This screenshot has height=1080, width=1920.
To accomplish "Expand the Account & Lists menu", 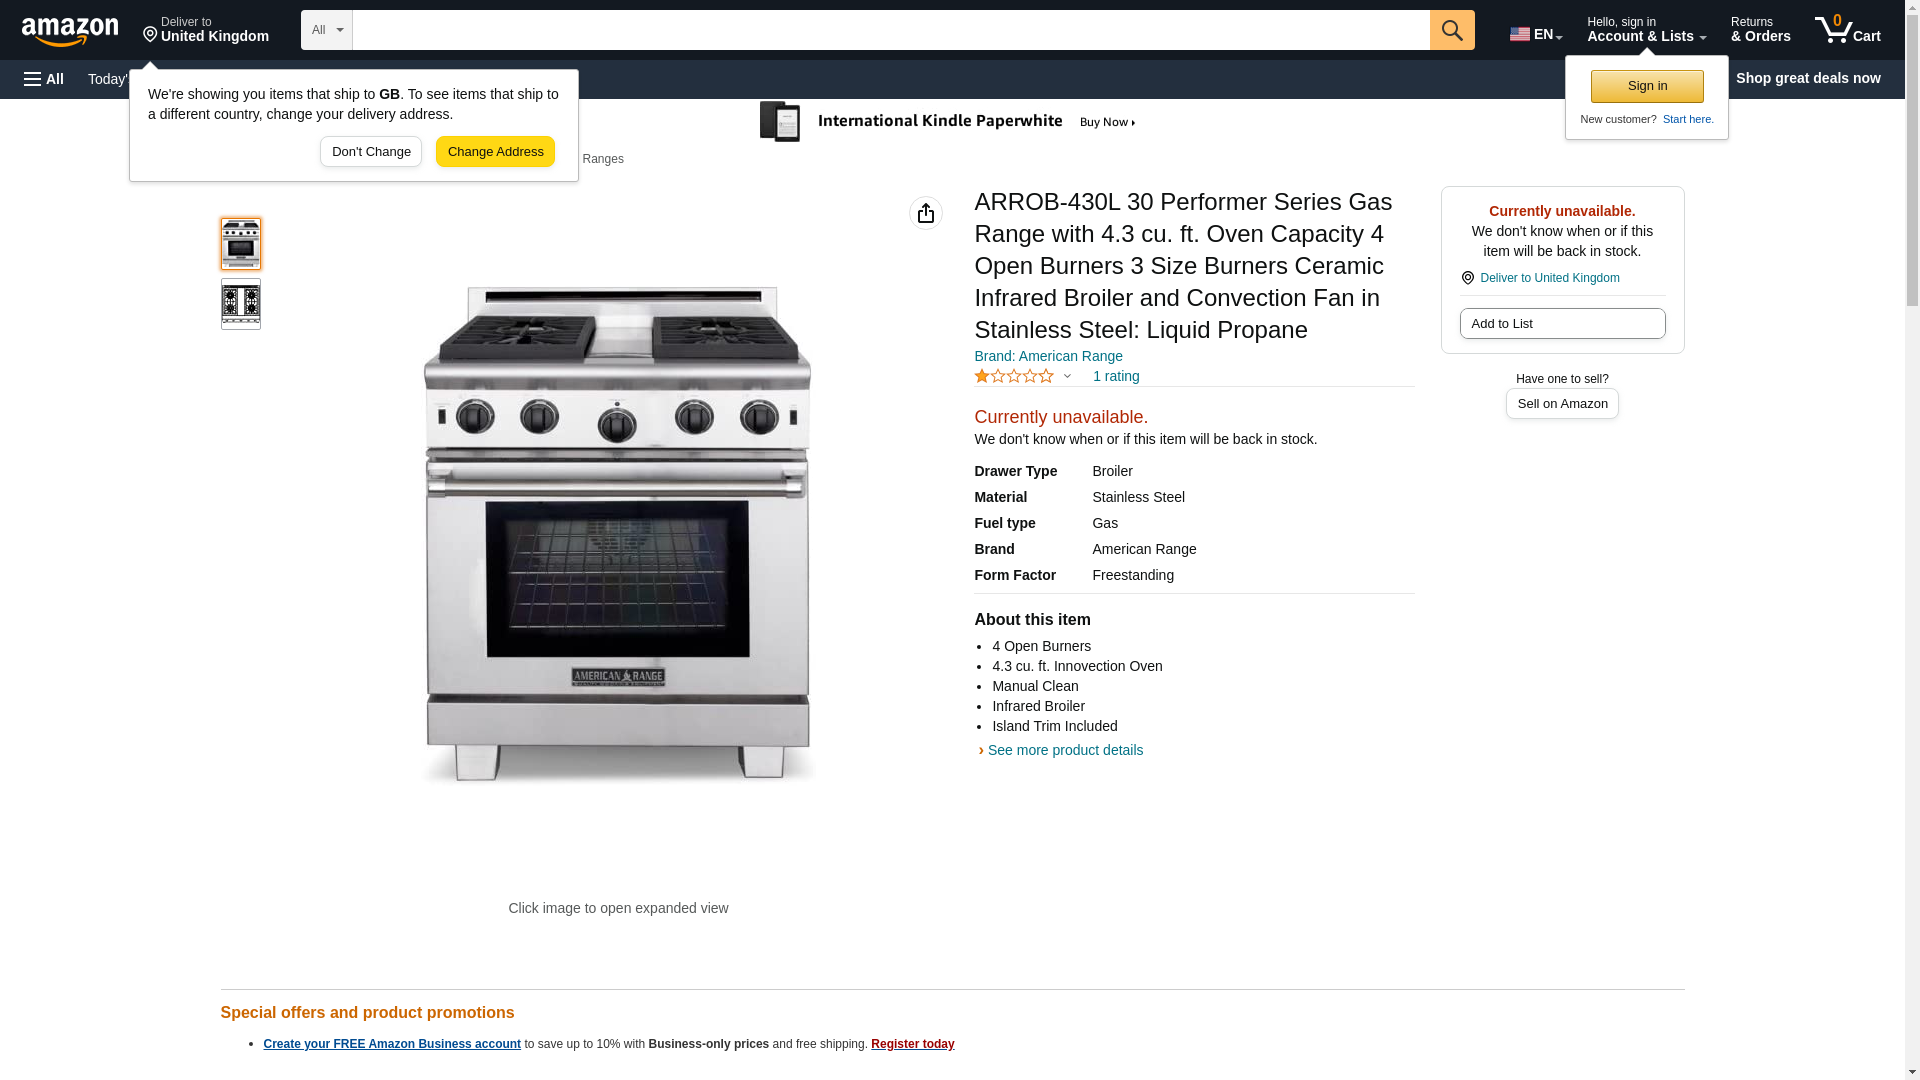I will point(1646,30).
